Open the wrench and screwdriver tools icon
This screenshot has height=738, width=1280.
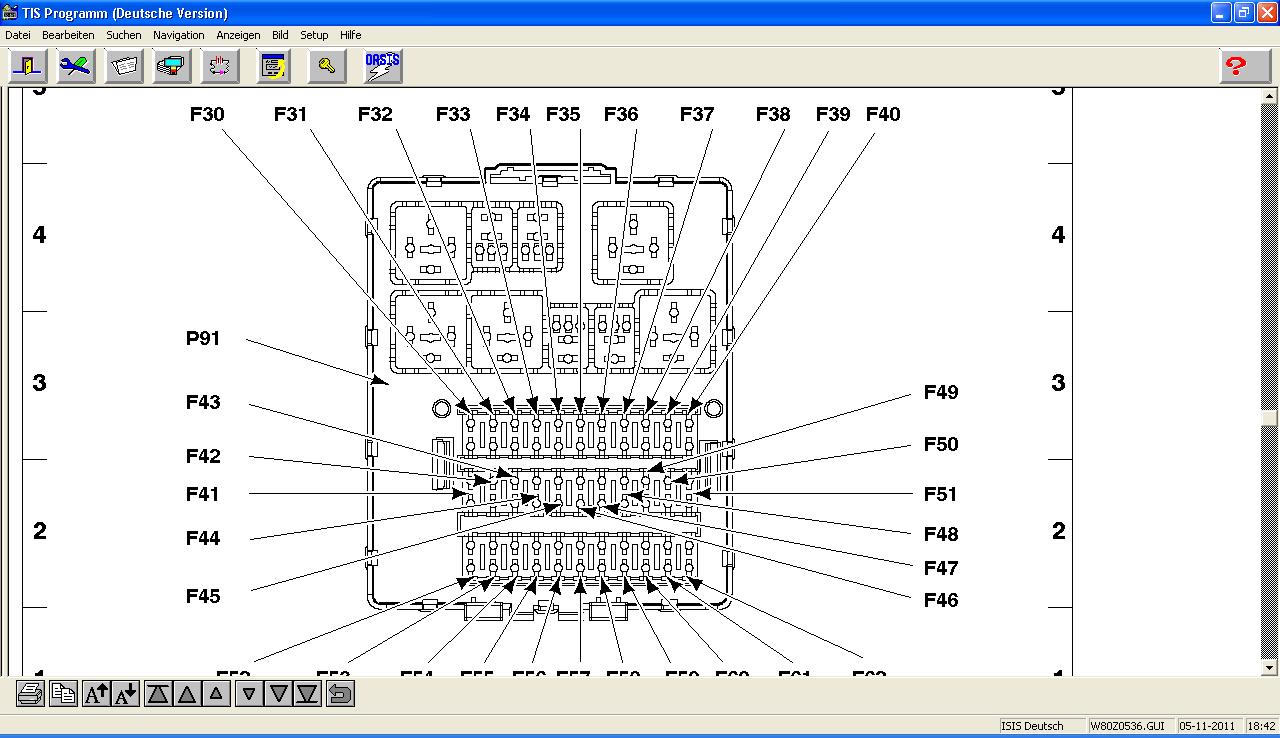click(x=76, y=66)
